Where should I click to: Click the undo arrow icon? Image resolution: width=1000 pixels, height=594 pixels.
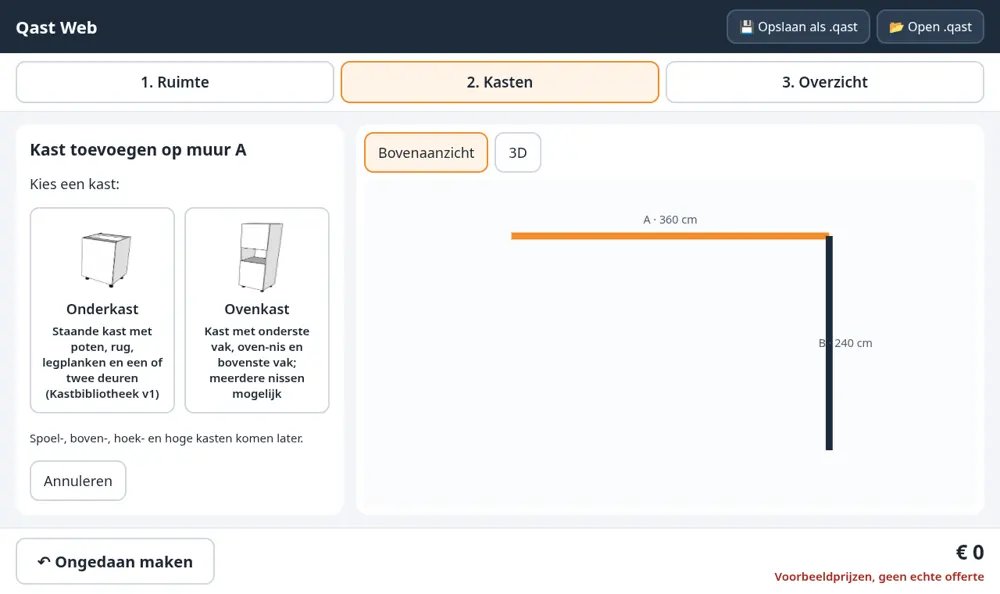(43, 561)
